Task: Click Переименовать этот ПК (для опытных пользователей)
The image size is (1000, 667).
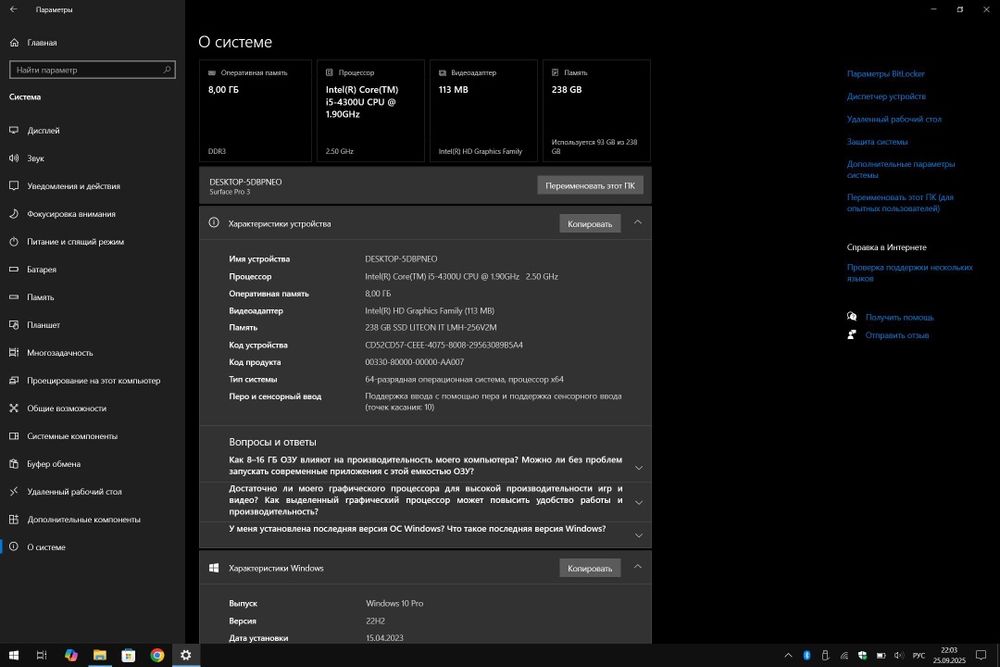Action: [x=900, y=203]
